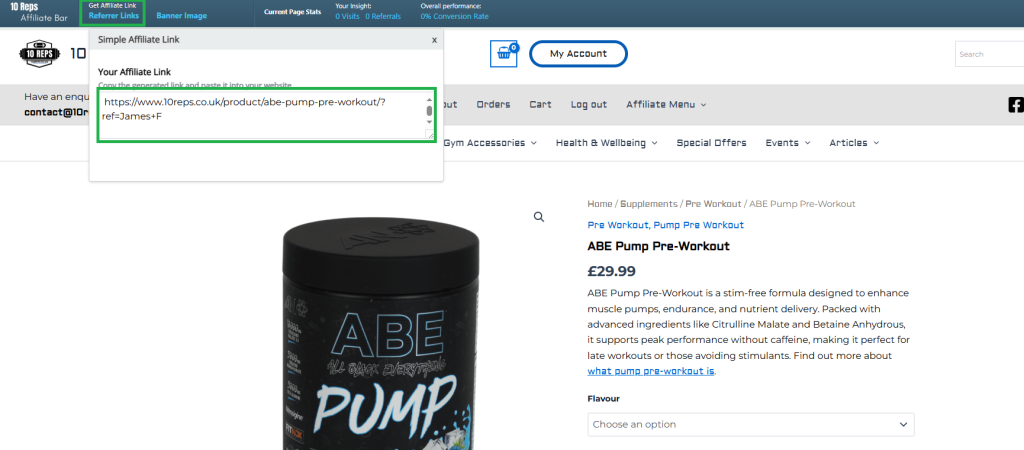1024x450 pixels.
Task: Click the My Account button
Action: [x=578, y=54]
